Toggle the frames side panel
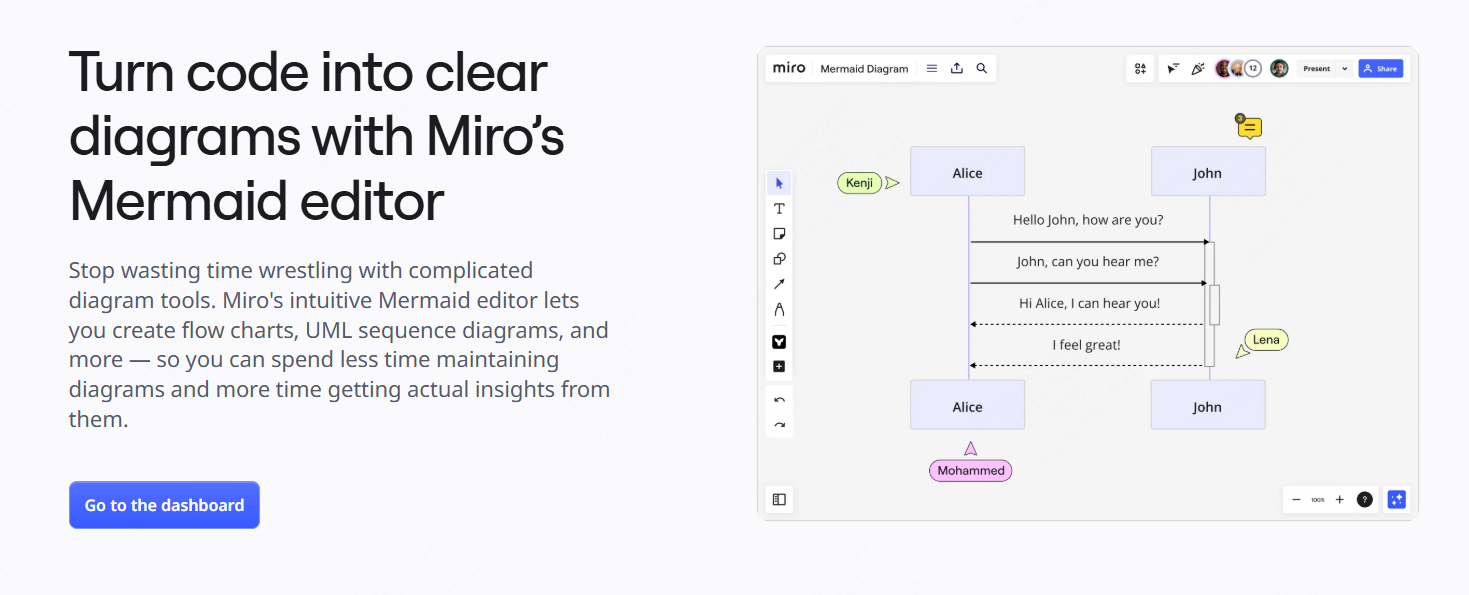Image resolution: width=1469 pixels, height=595 pixels. tap(780, 499)
